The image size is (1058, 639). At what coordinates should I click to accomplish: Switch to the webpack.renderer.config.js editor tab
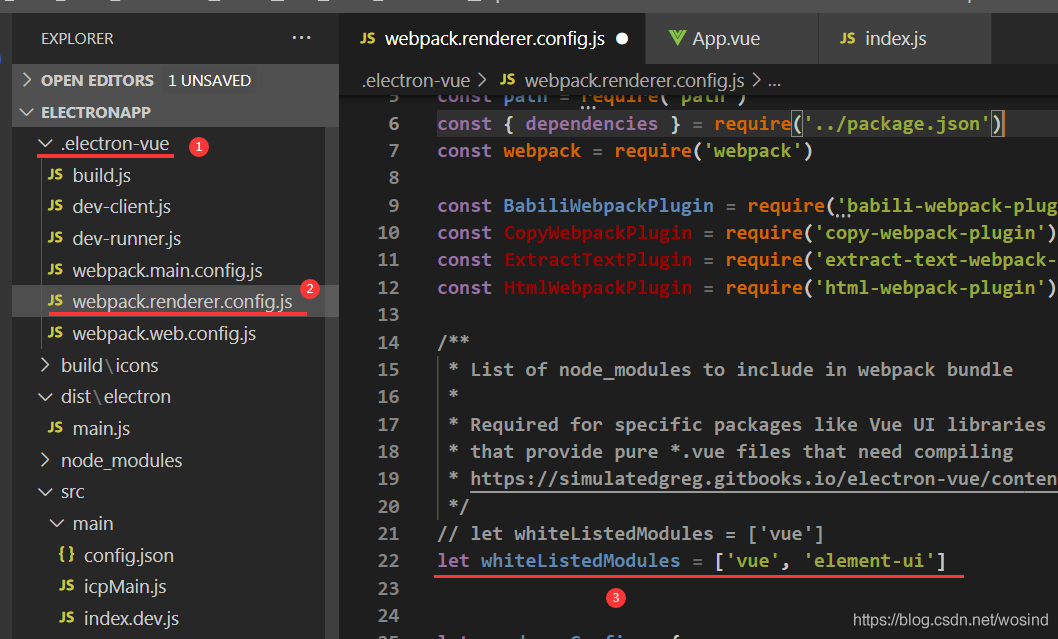point(493,38)
